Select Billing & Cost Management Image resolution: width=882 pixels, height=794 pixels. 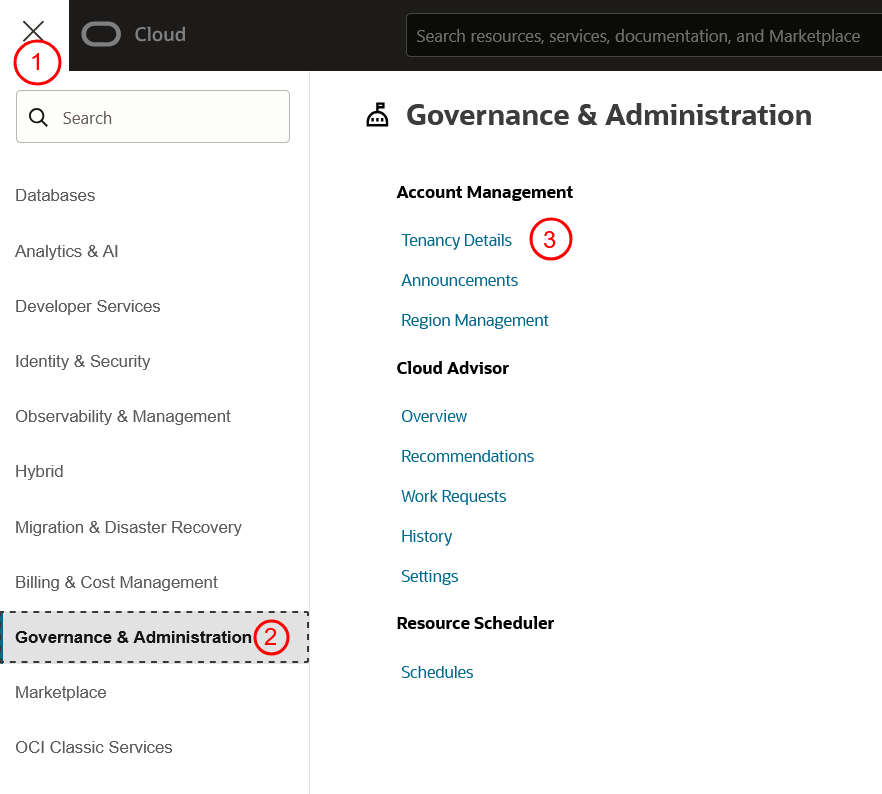click(116, 583)
